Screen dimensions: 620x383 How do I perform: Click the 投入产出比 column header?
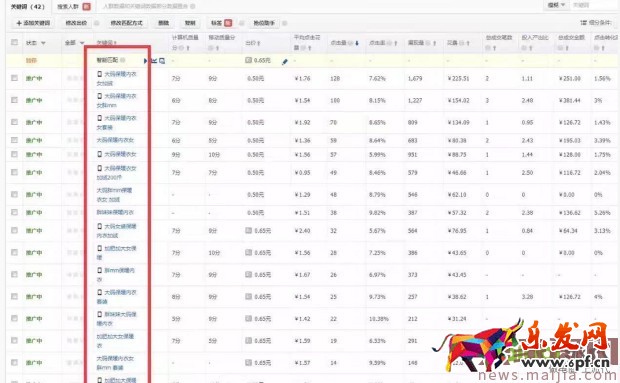pyautogui.click(x=535, y=38)
